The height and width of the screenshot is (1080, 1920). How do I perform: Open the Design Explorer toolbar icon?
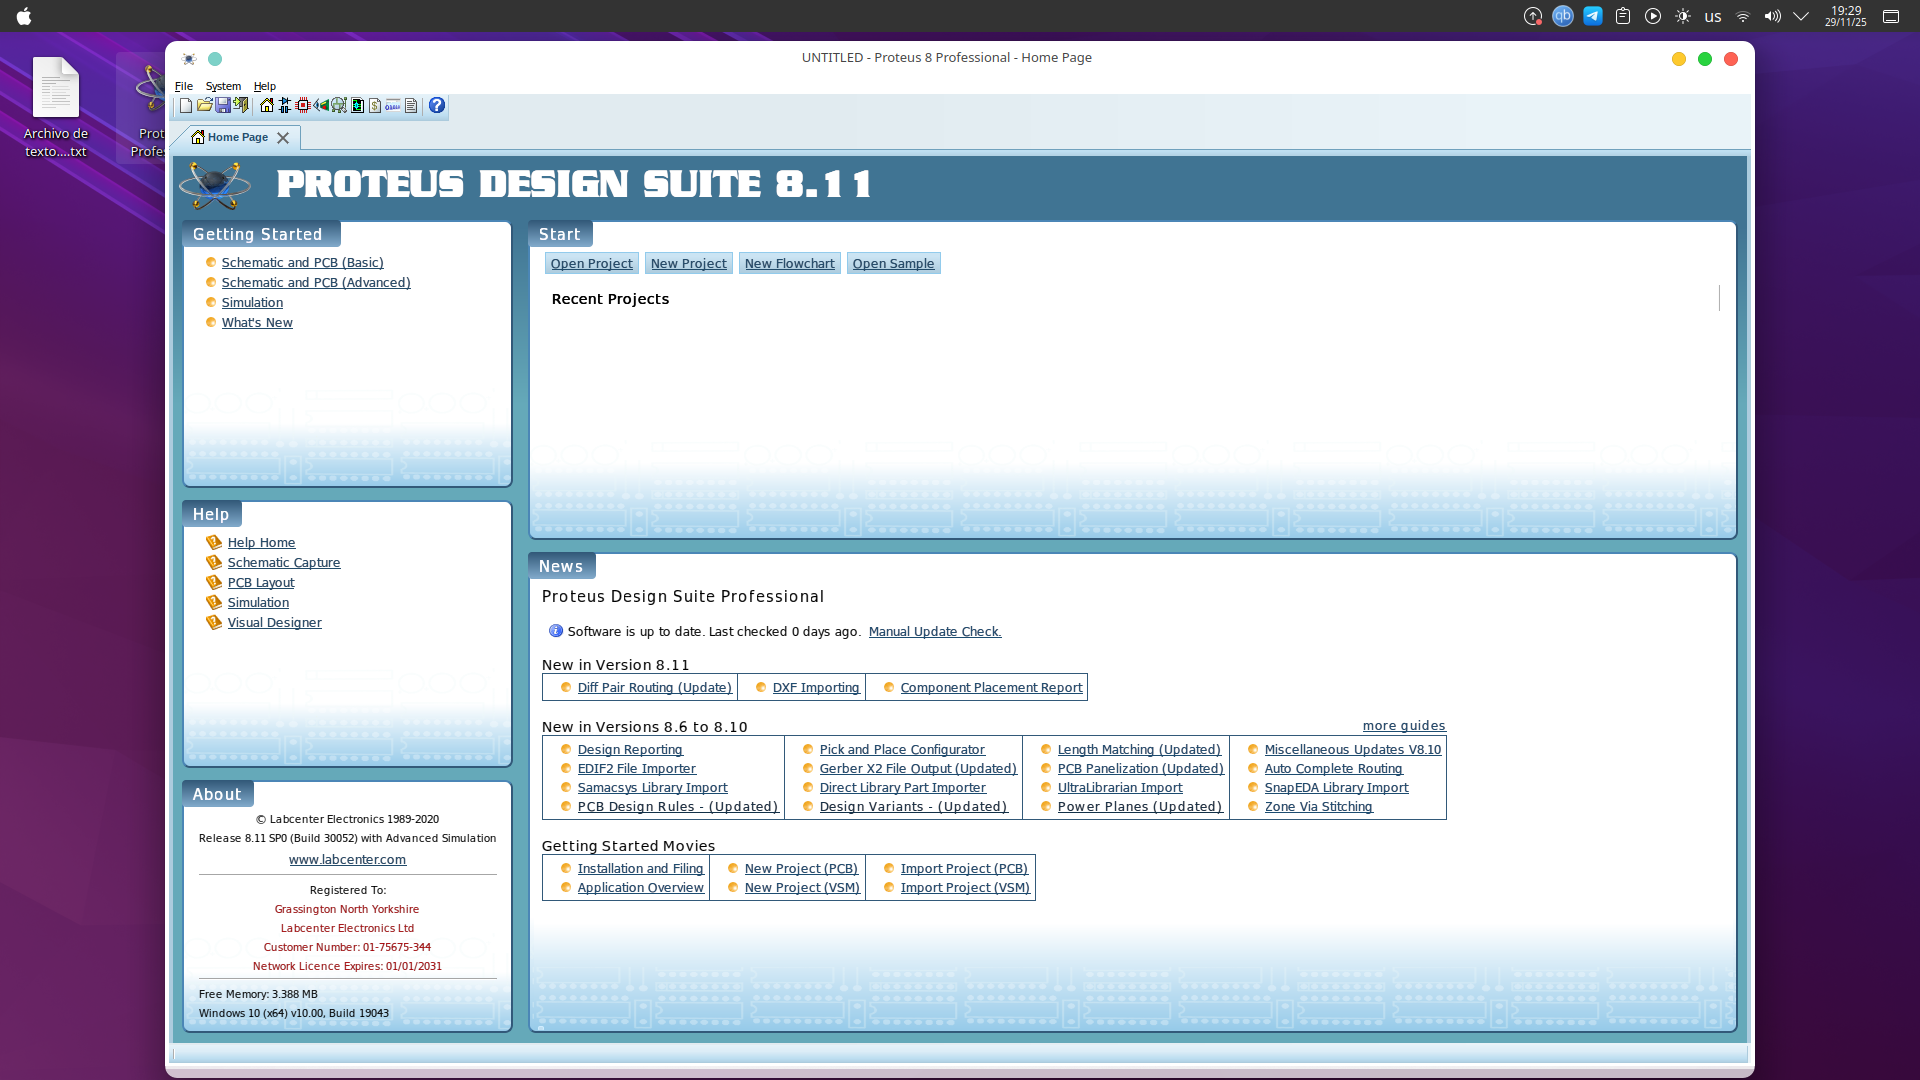pyautogui.click(x=357, y=106)
